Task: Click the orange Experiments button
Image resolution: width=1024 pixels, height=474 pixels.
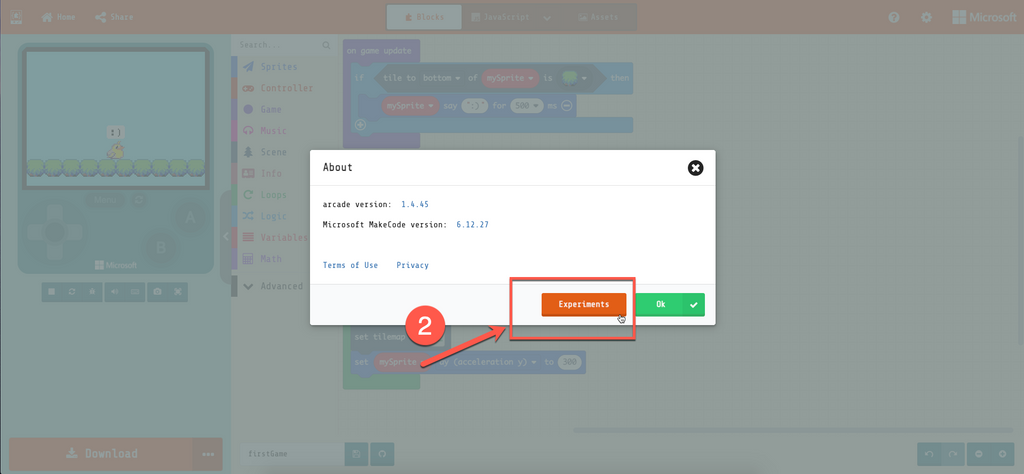Action: point(584,304)
